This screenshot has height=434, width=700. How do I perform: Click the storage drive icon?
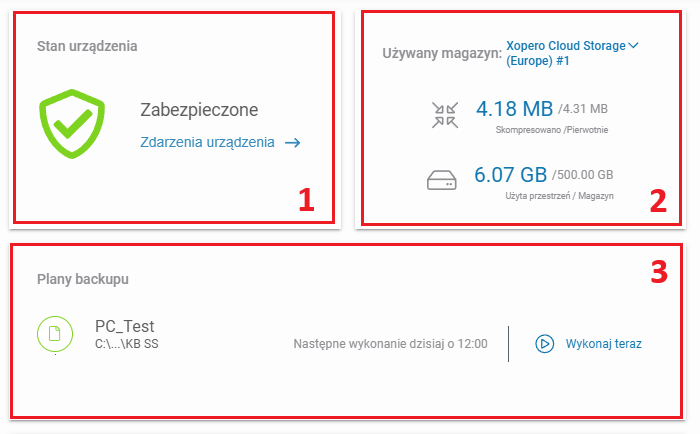[x=443, y=181]
